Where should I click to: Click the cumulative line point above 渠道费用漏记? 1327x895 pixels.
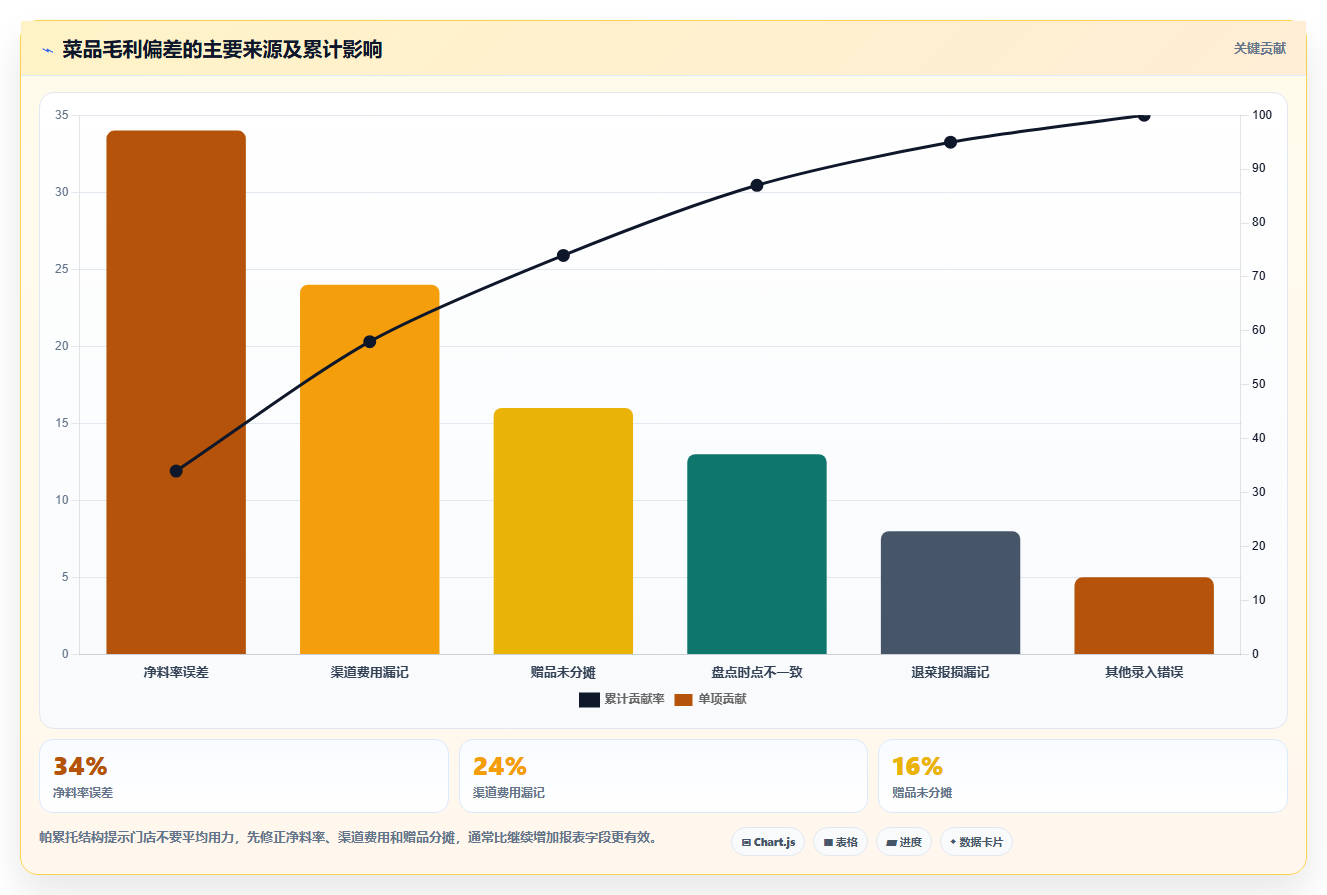tap(370, 341)
